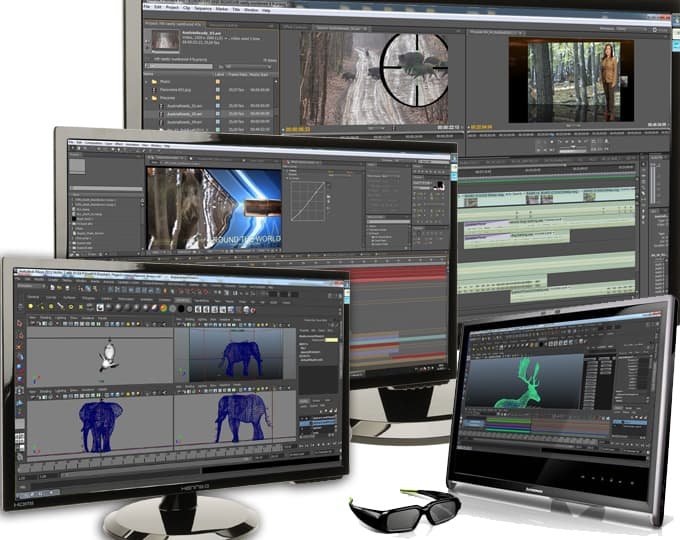Open the Project menu in Premiere Pro

[172, 7]
